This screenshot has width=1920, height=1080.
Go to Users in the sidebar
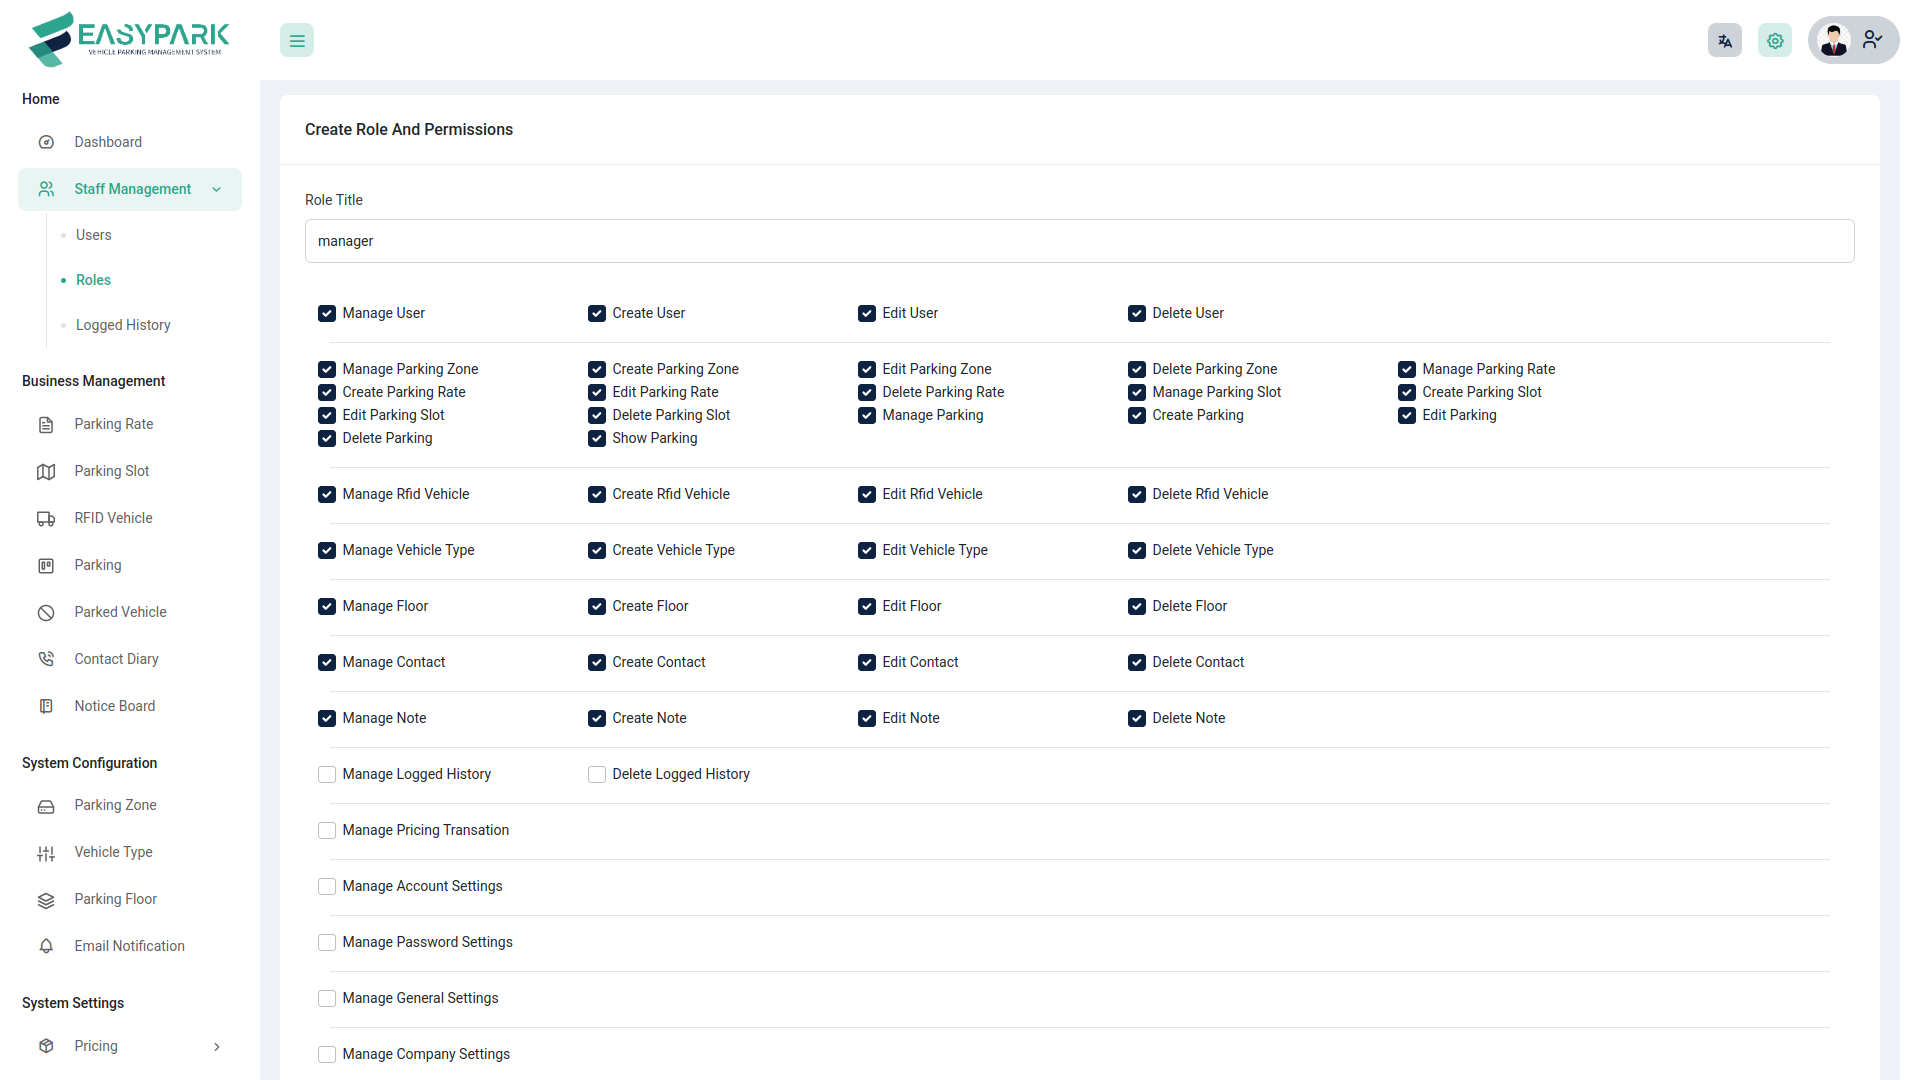point(93,235)
